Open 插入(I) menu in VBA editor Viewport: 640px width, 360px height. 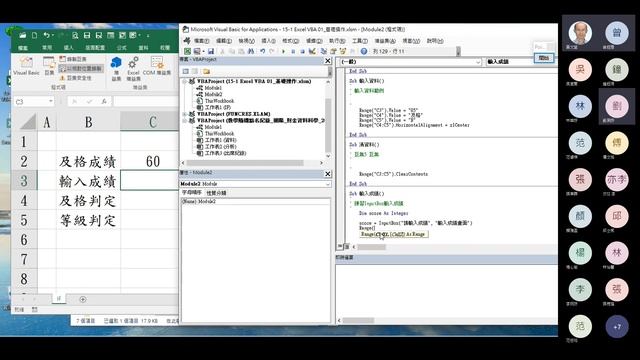[x=268, y=41]
